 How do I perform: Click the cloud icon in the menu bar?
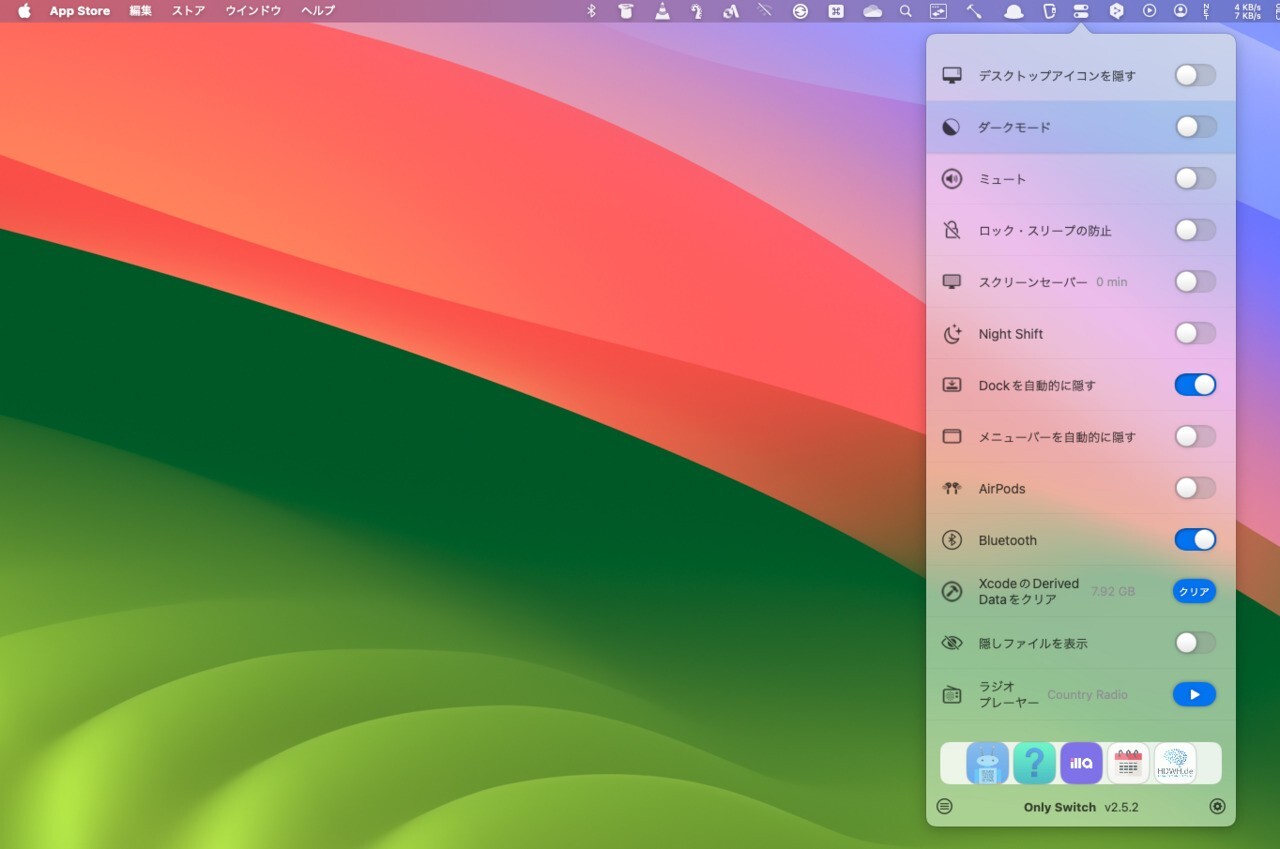[872, 11]
